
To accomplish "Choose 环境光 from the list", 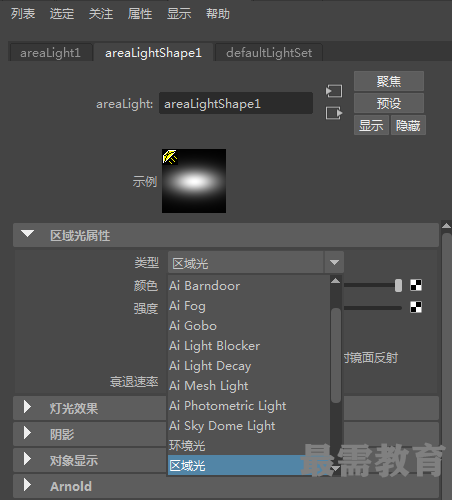I will 249,446.
